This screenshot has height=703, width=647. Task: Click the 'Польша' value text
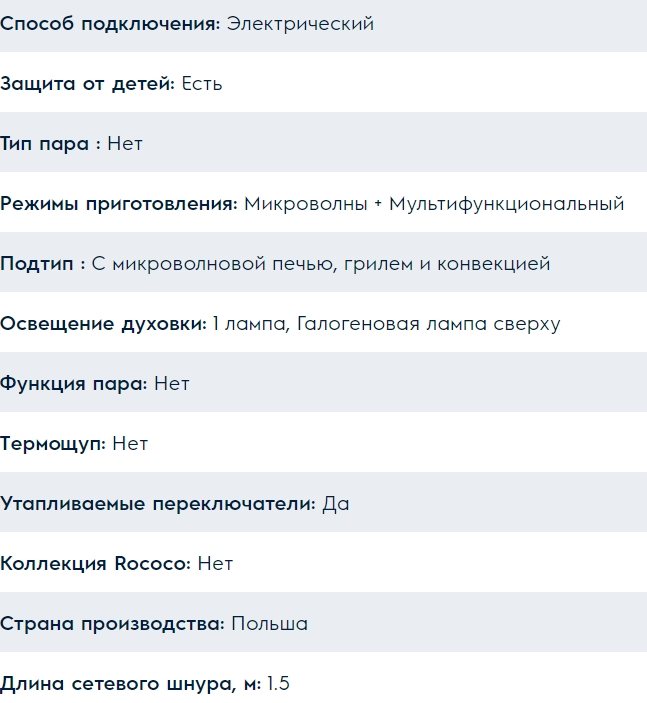[x=270, y=624]
